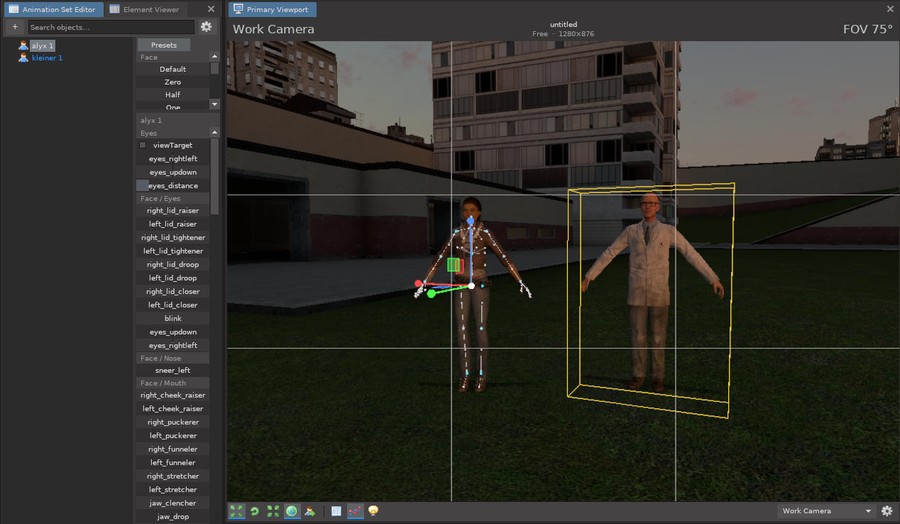Image resolution: width=900 pixels, height=524 pixels.
Task: Click controls list up arrow beside Eyes
Action: point(215,133)
